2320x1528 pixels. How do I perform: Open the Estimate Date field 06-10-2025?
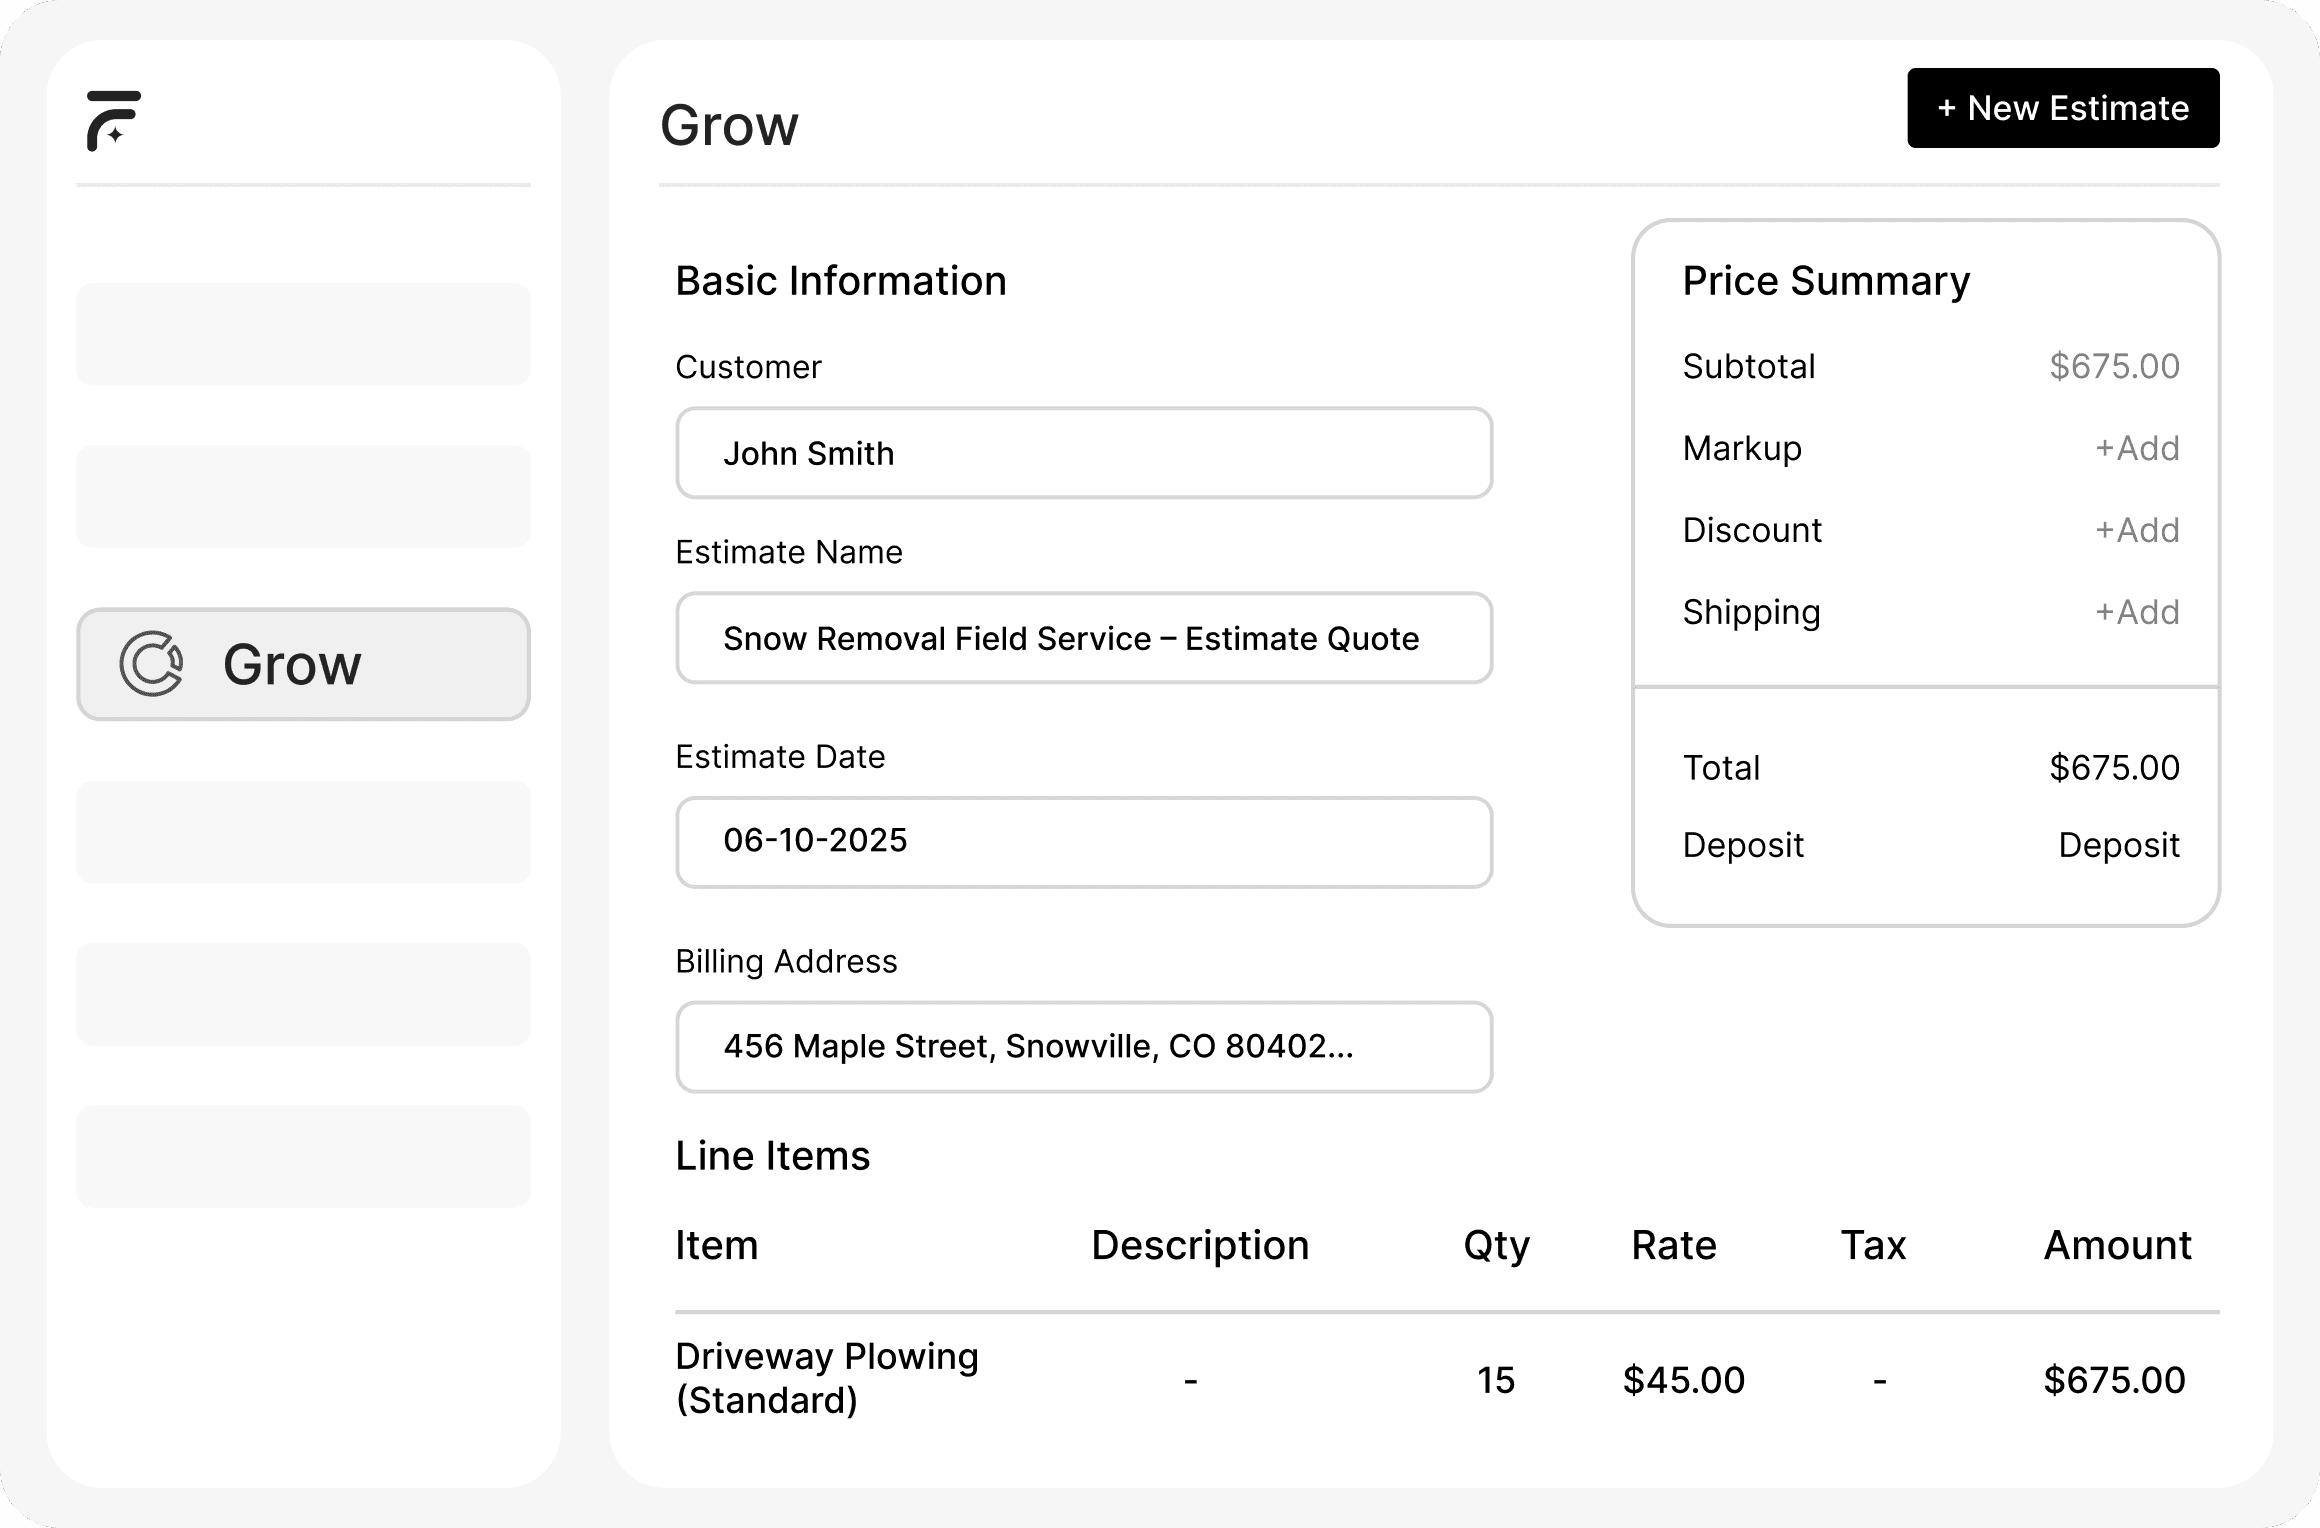1083,841
